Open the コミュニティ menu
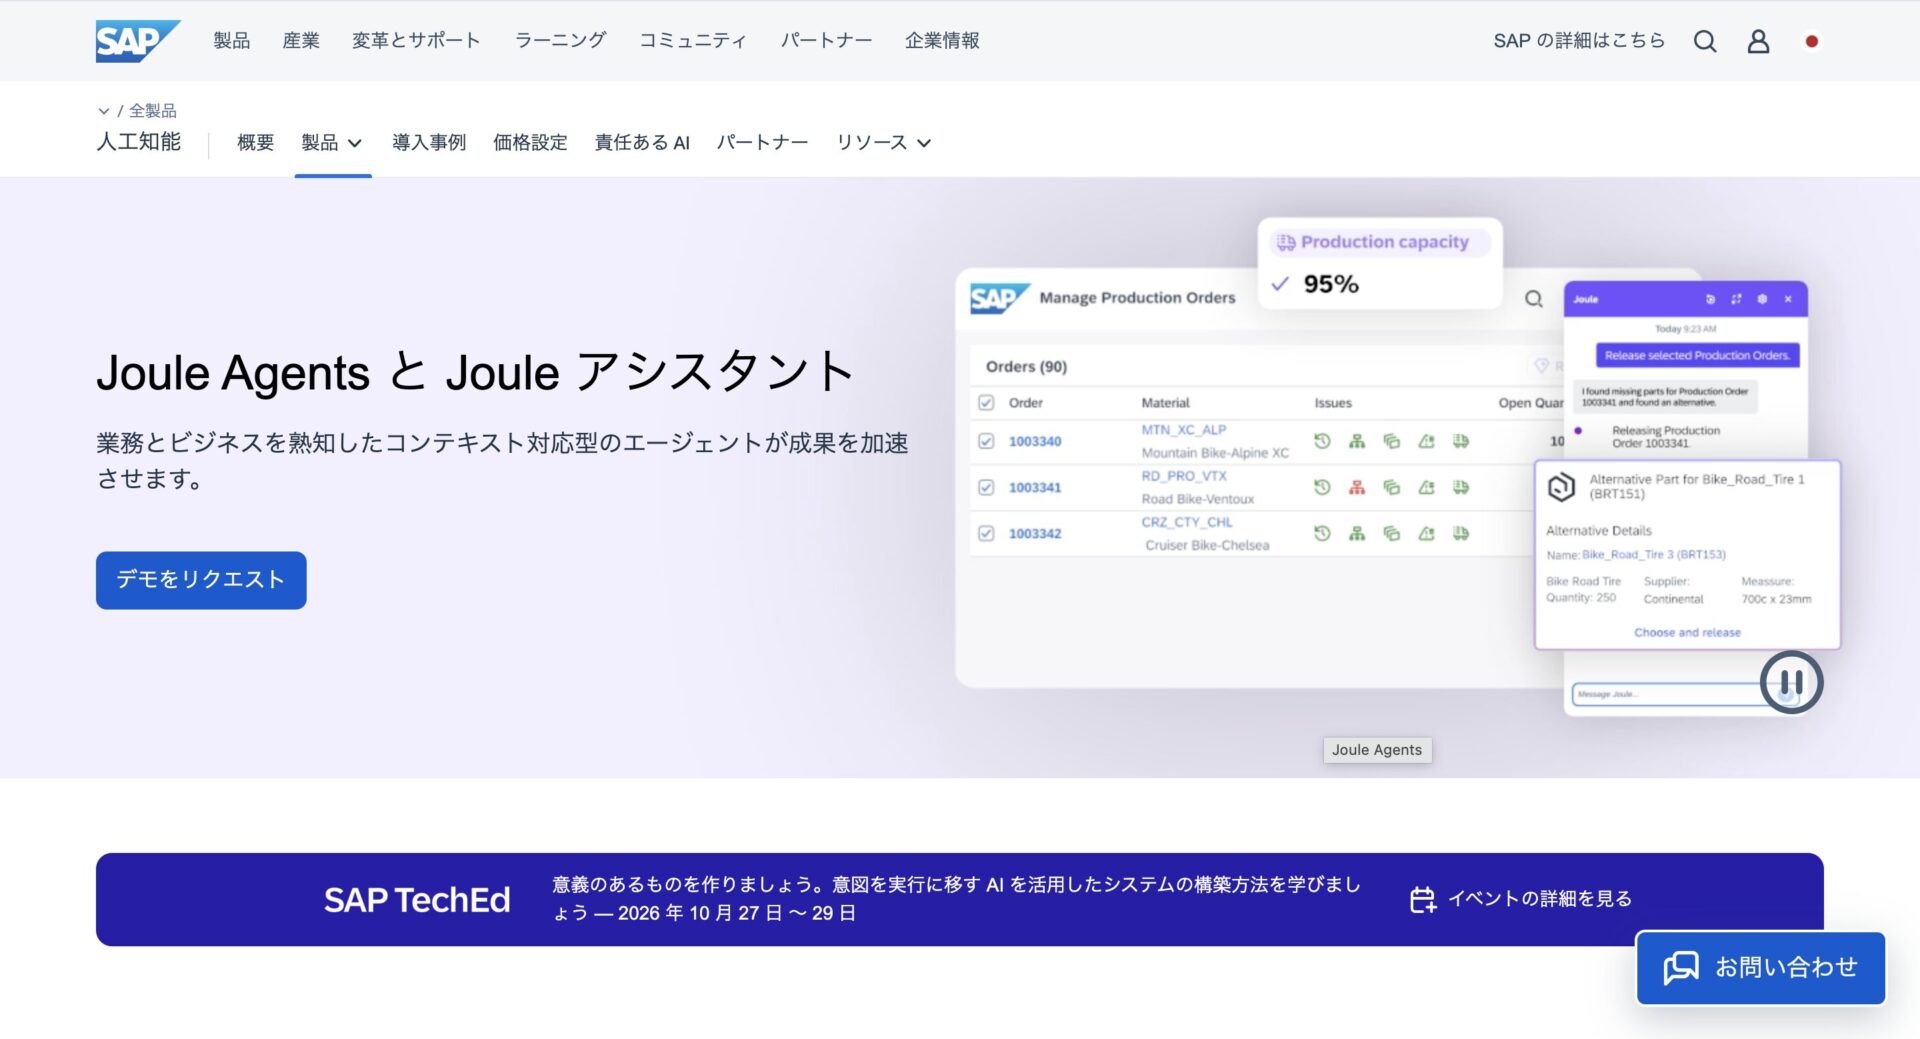Viewport: 1920px width, 1039px height. pos(693,41)
